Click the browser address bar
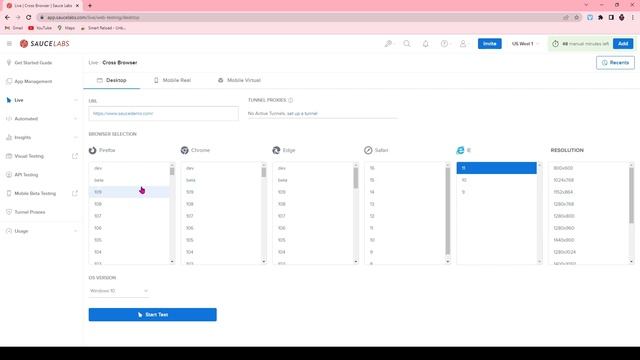This screenshot has height=360, width=640. (300, 18)
